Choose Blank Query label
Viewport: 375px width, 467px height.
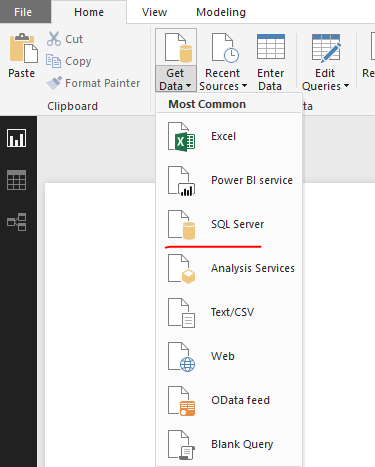coord(242,444)
